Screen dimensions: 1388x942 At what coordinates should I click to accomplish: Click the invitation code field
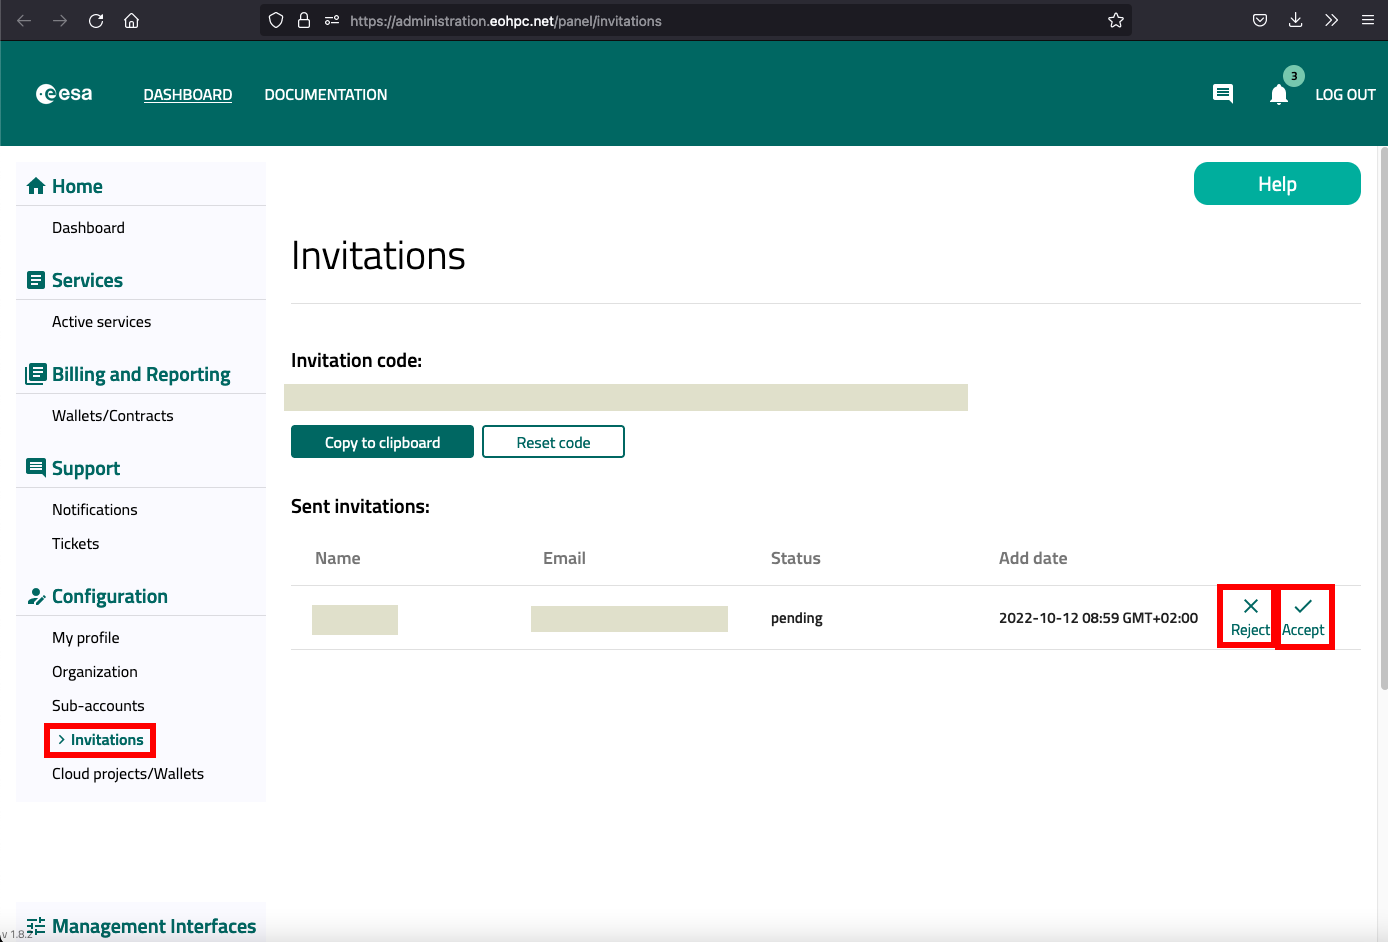[626, 397]
